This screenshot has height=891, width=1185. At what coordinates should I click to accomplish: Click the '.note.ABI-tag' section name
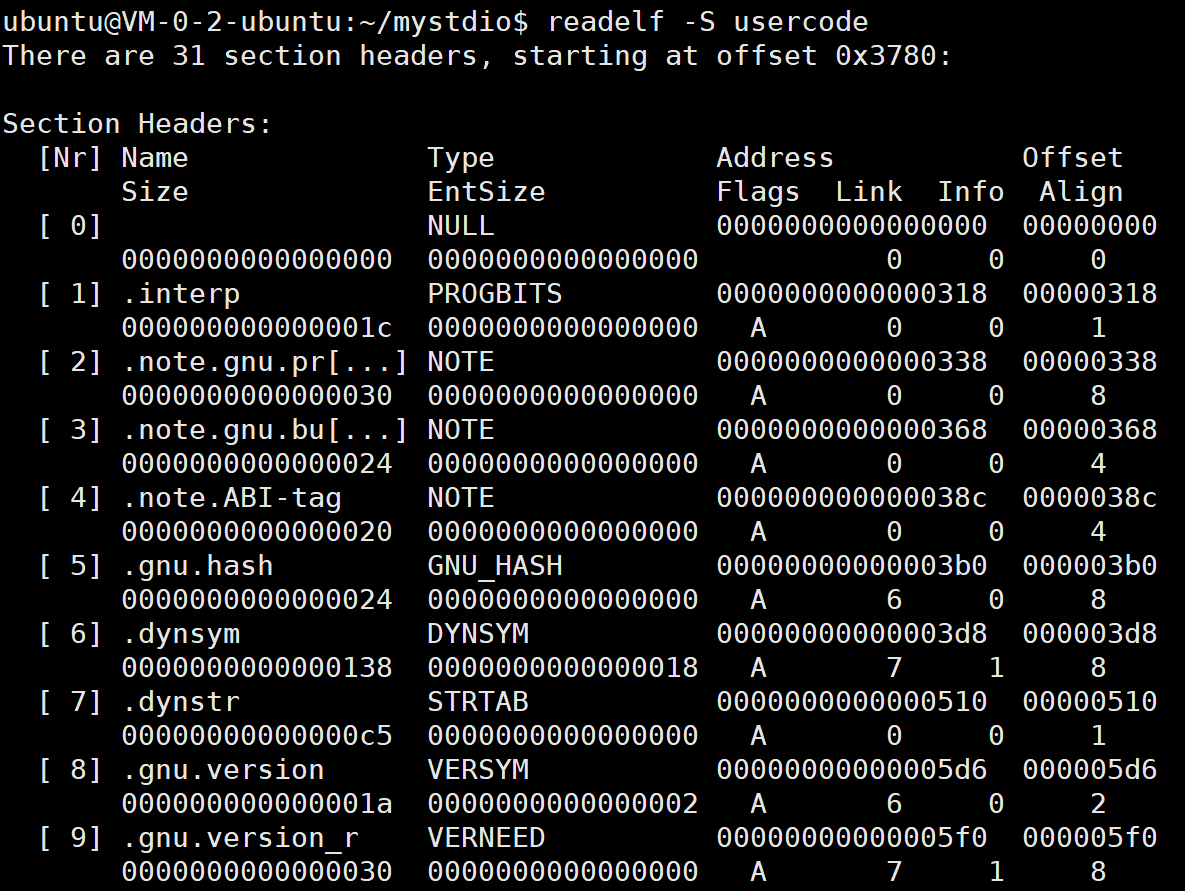click(x=231, y=498)
